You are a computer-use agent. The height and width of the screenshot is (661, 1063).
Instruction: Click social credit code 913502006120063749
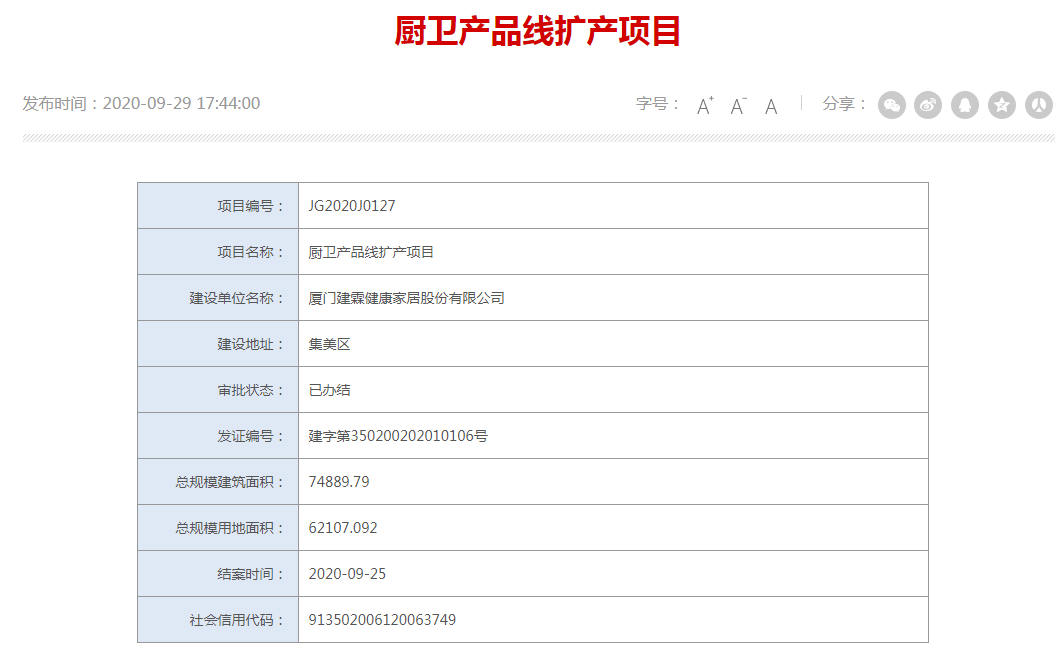[382, 620]
